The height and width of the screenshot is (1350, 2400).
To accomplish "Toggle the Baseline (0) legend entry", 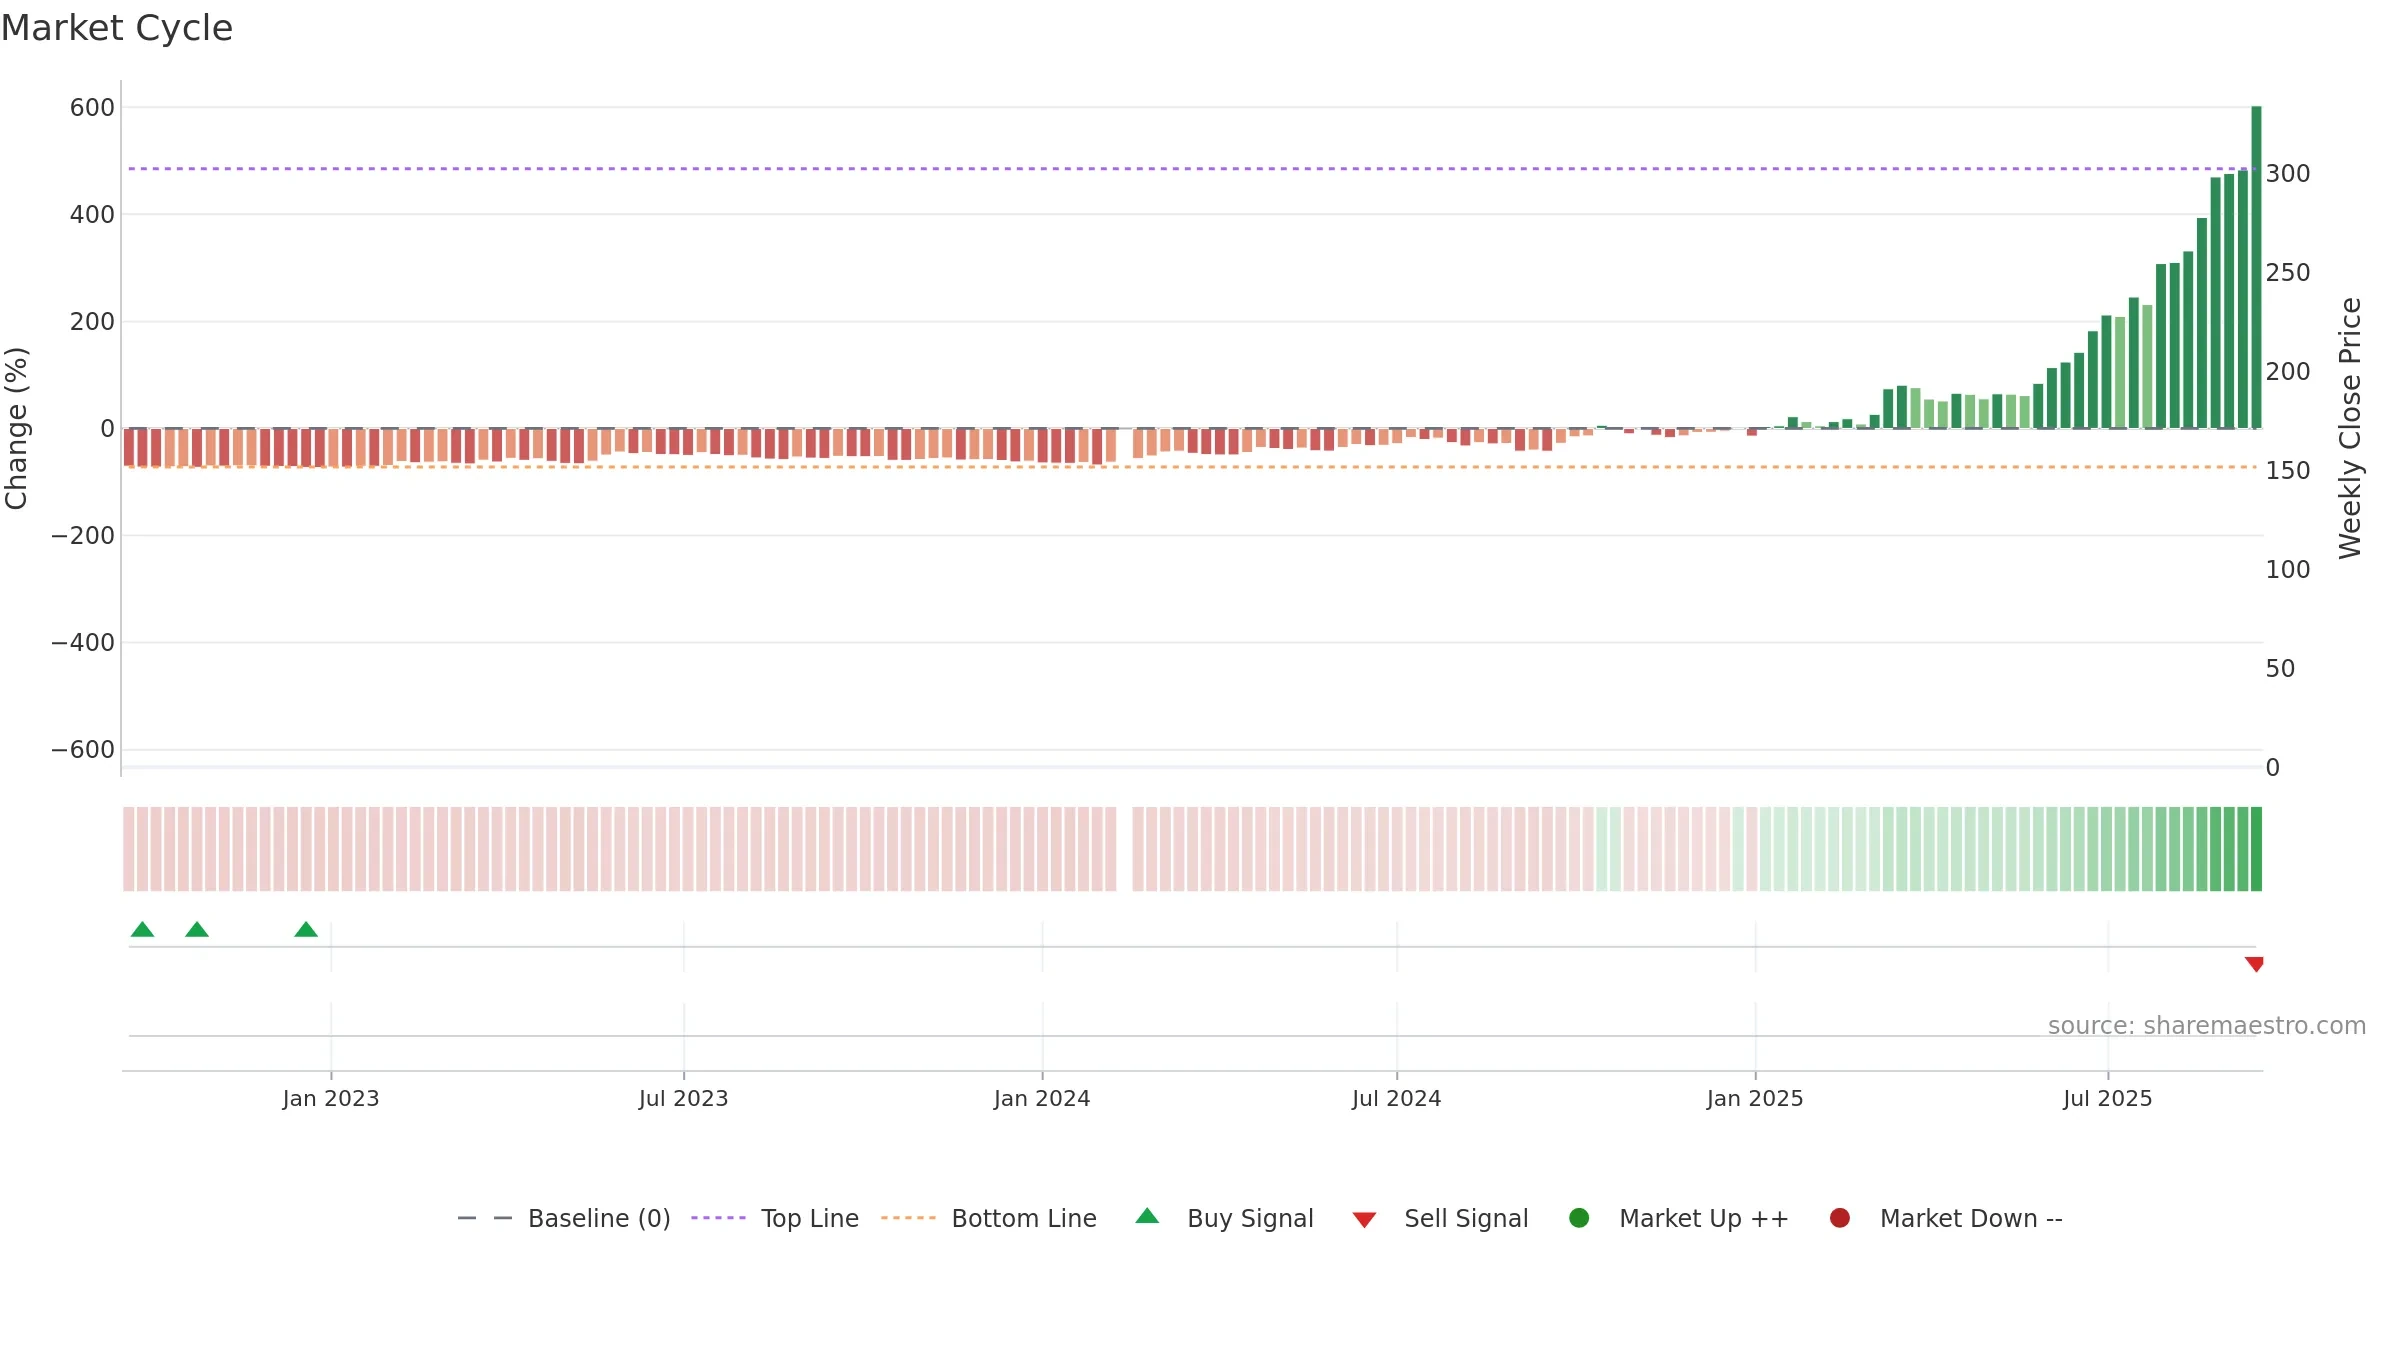I will click(x=599, y=1219).
